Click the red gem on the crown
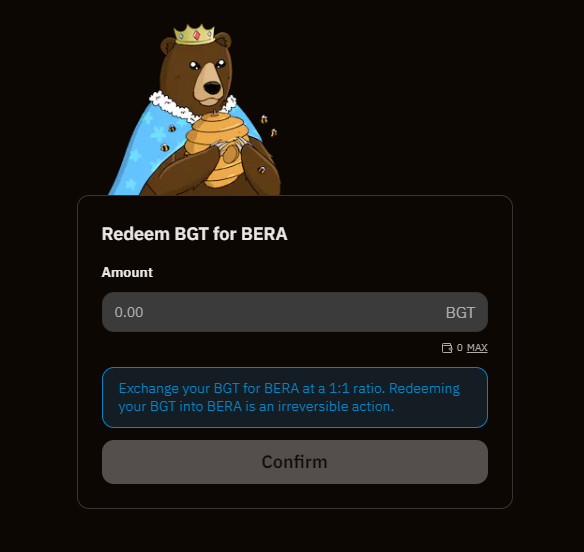This screenshot has height=552, width=584. coord(196,36)
